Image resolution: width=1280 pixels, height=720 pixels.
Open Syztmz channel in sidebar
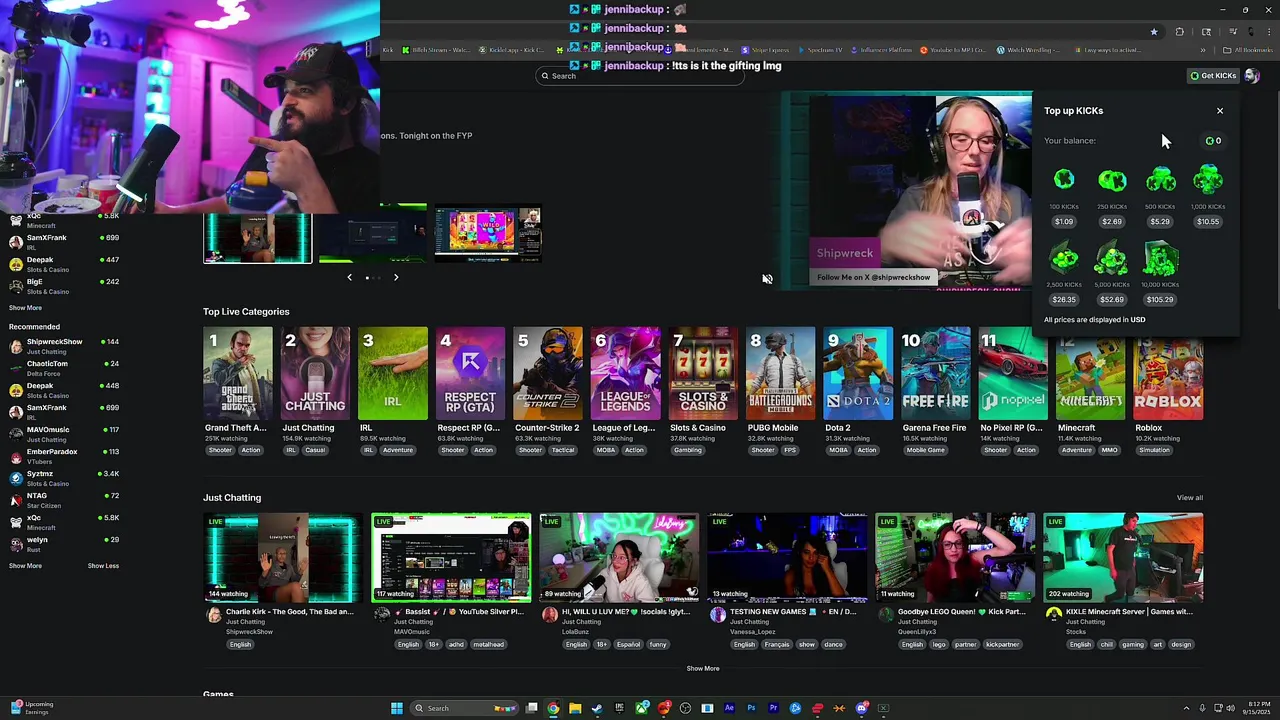[x=64, y=478]
